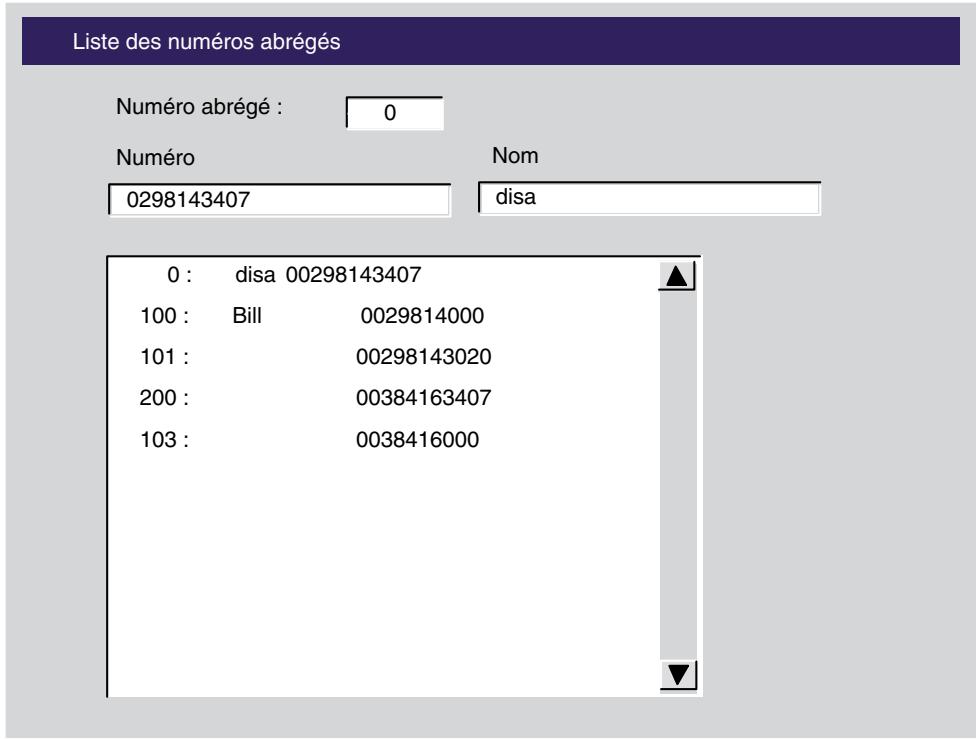Click the Numéro field containing 0298143407

pos(279,200)
